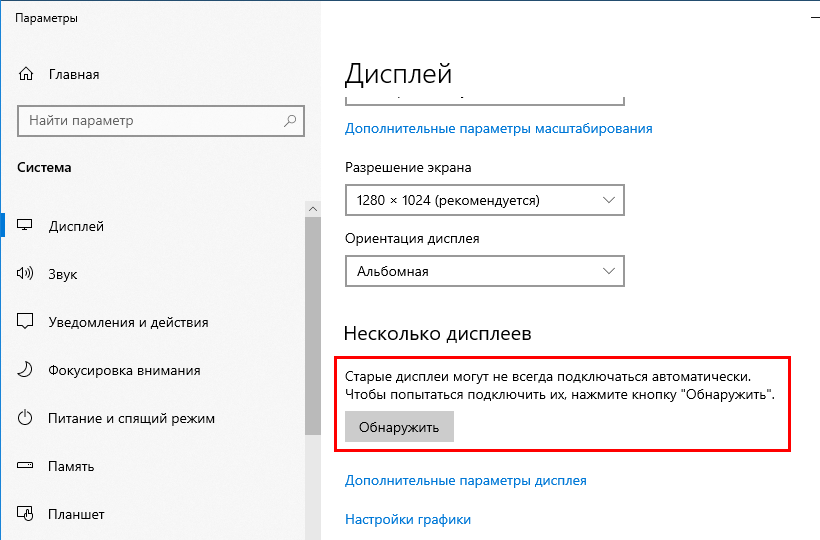Click the Память storage drive icon
This screenshot has width=820, height=540.
click(x=27, y=466)
